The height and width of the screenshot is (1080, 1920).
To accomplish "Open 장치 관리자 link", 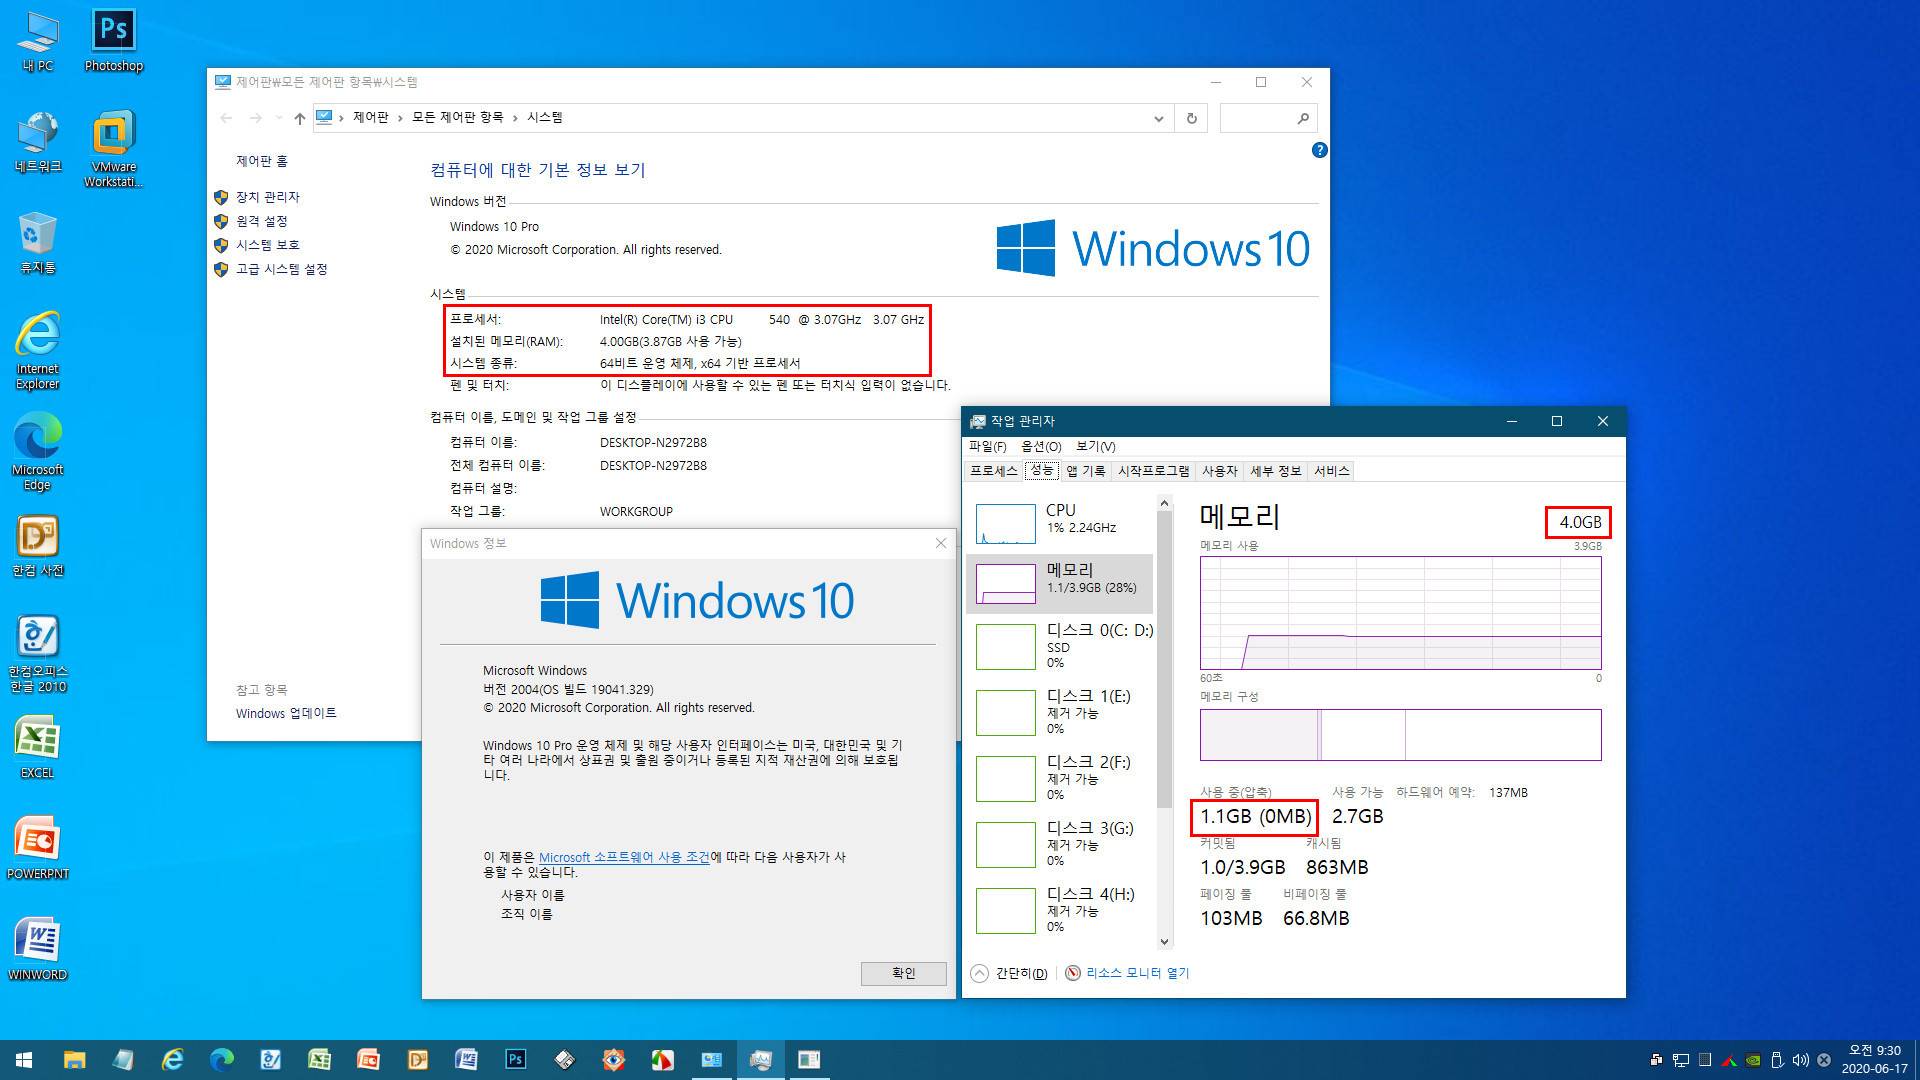I will coord(267,197).
